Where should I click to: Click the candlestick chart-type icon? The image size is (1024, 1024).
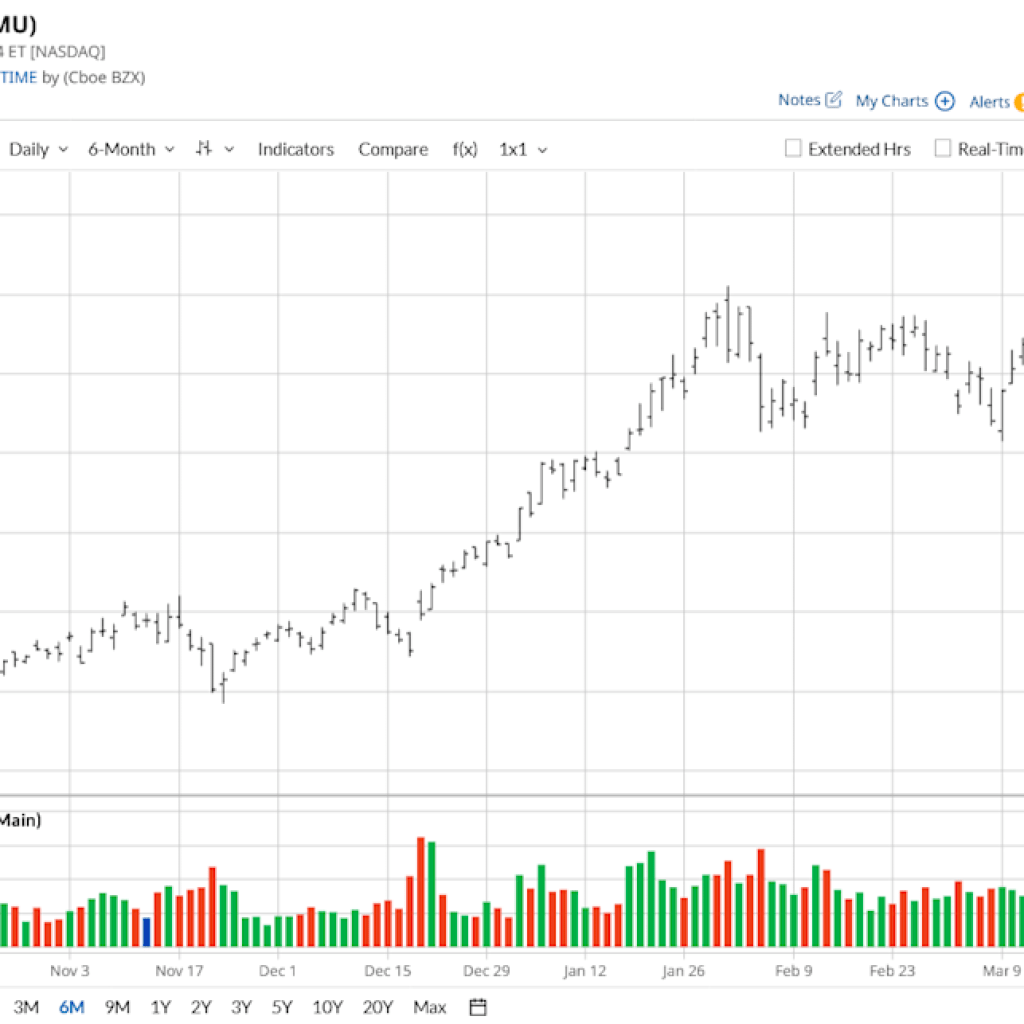[x=203, y=149]
